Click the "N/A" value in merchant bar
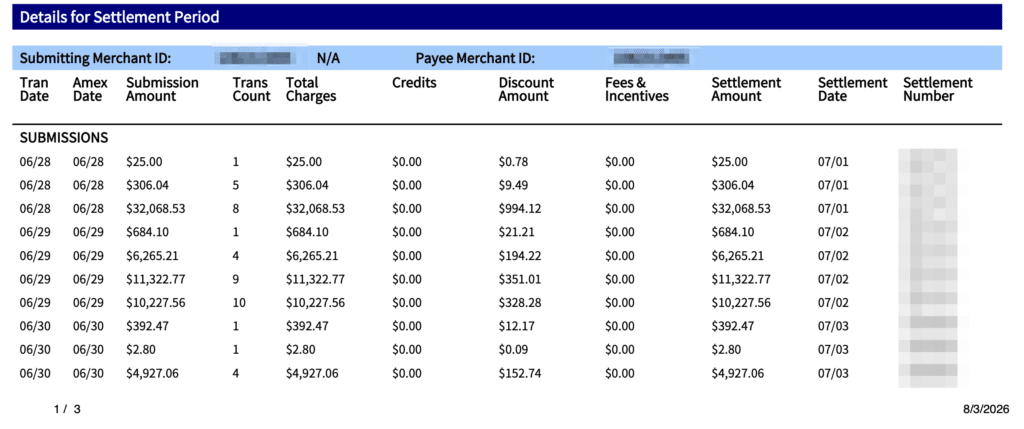 point(328,58)
